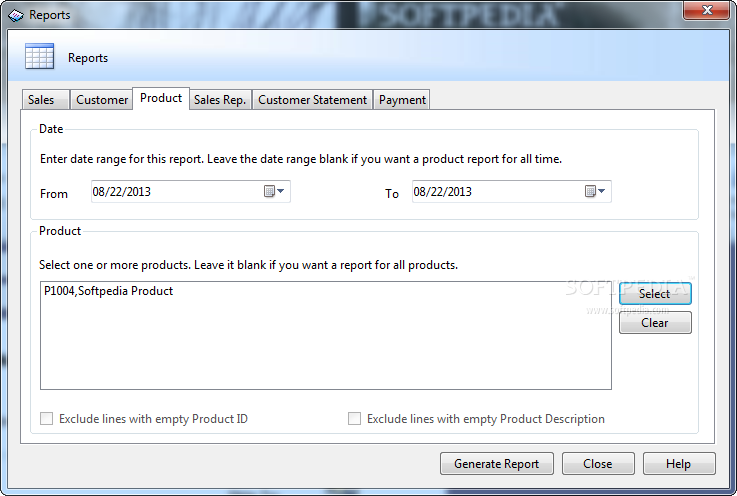The image size is (737, 496).
Task: Switch to the Payment tab
Action: [x=402, y=100]
